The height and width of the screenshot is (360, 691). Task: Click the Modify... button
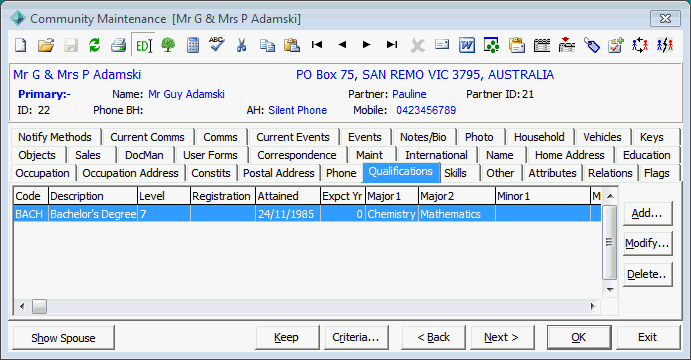pos(647,243)
